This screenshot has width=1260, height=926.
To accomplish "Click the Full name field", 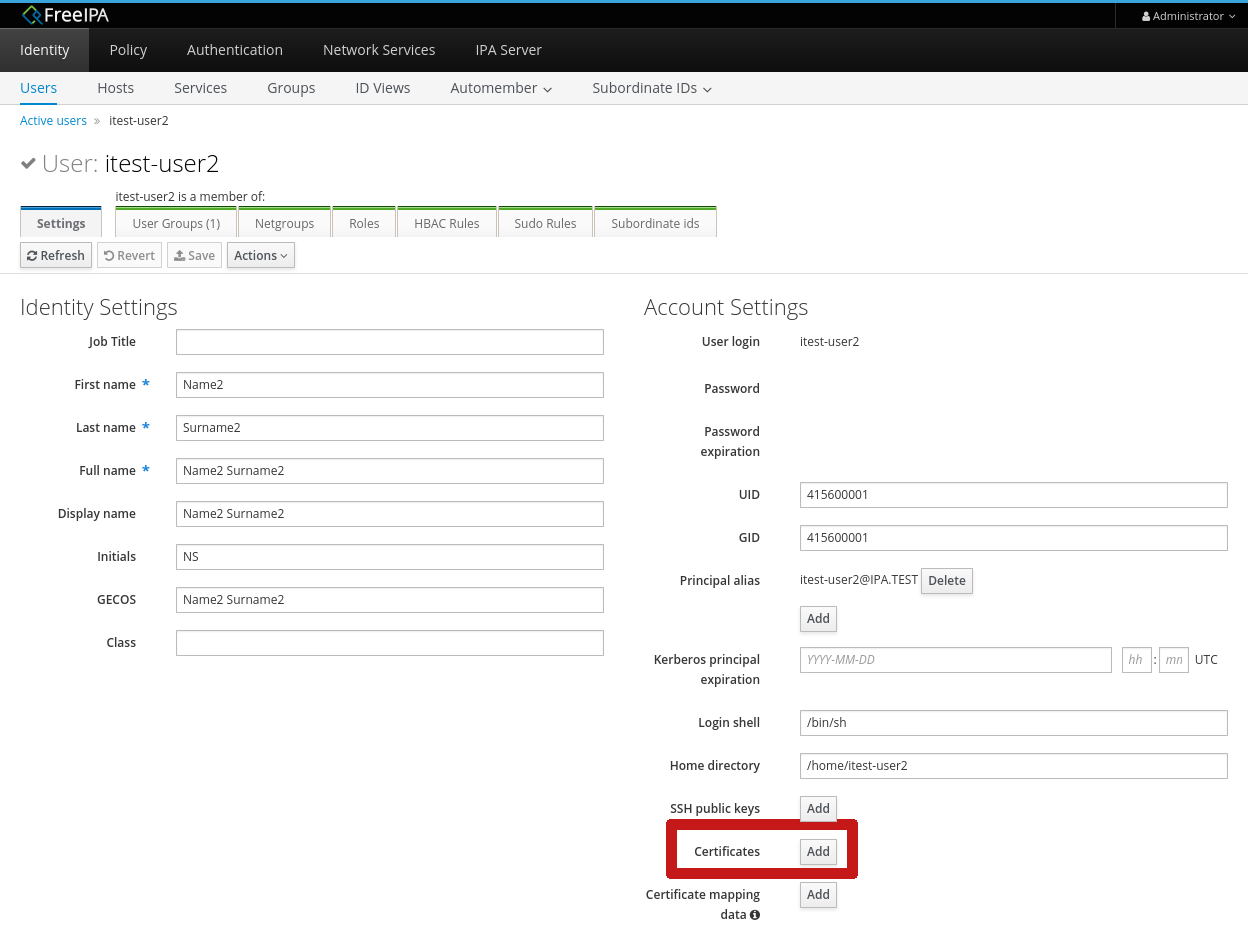I will [390, 471].
